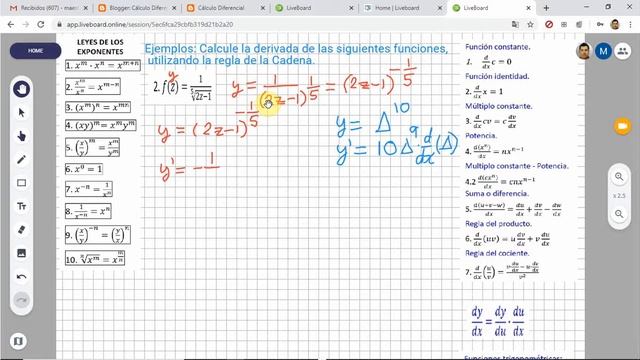Click the address bar URL
Viewport: 640px width, 360px height.
[150, 24]
